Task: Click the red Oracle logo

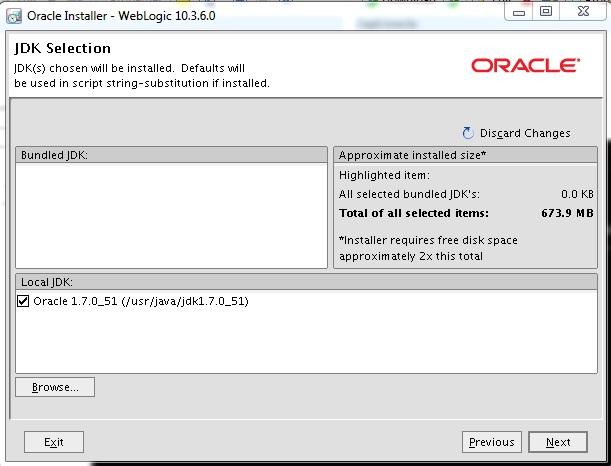Action: (x=525, y=65)
